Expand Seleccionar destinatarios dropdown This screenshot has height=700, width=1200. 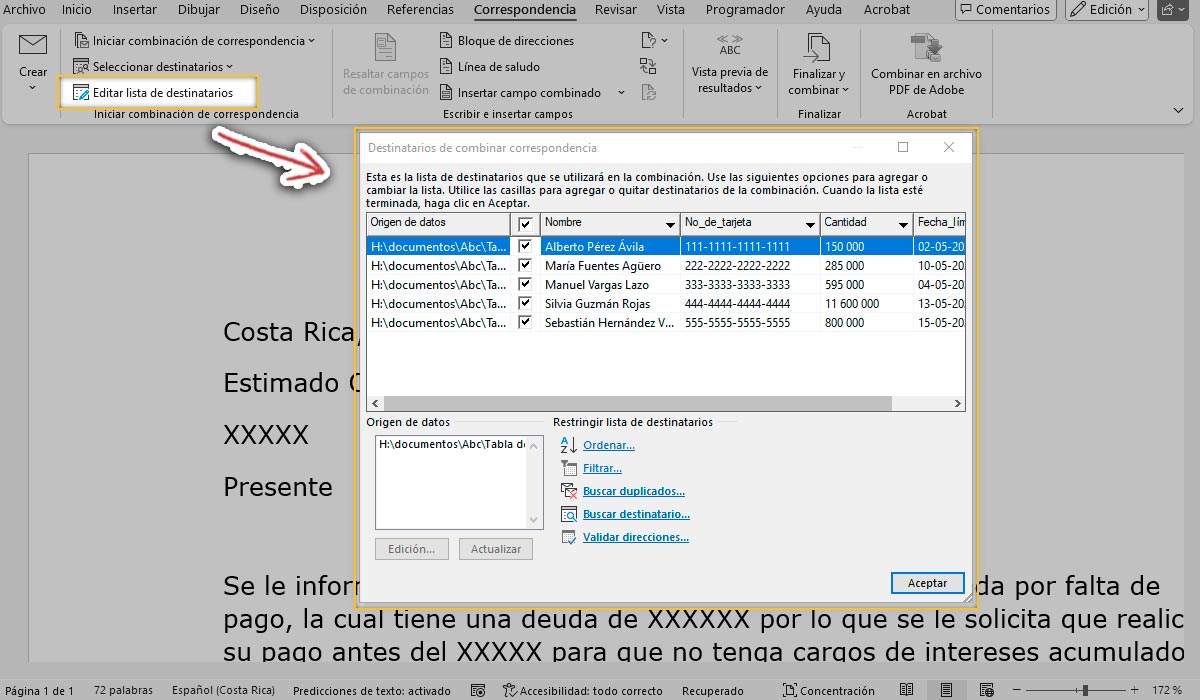click(x=162, y=67)
